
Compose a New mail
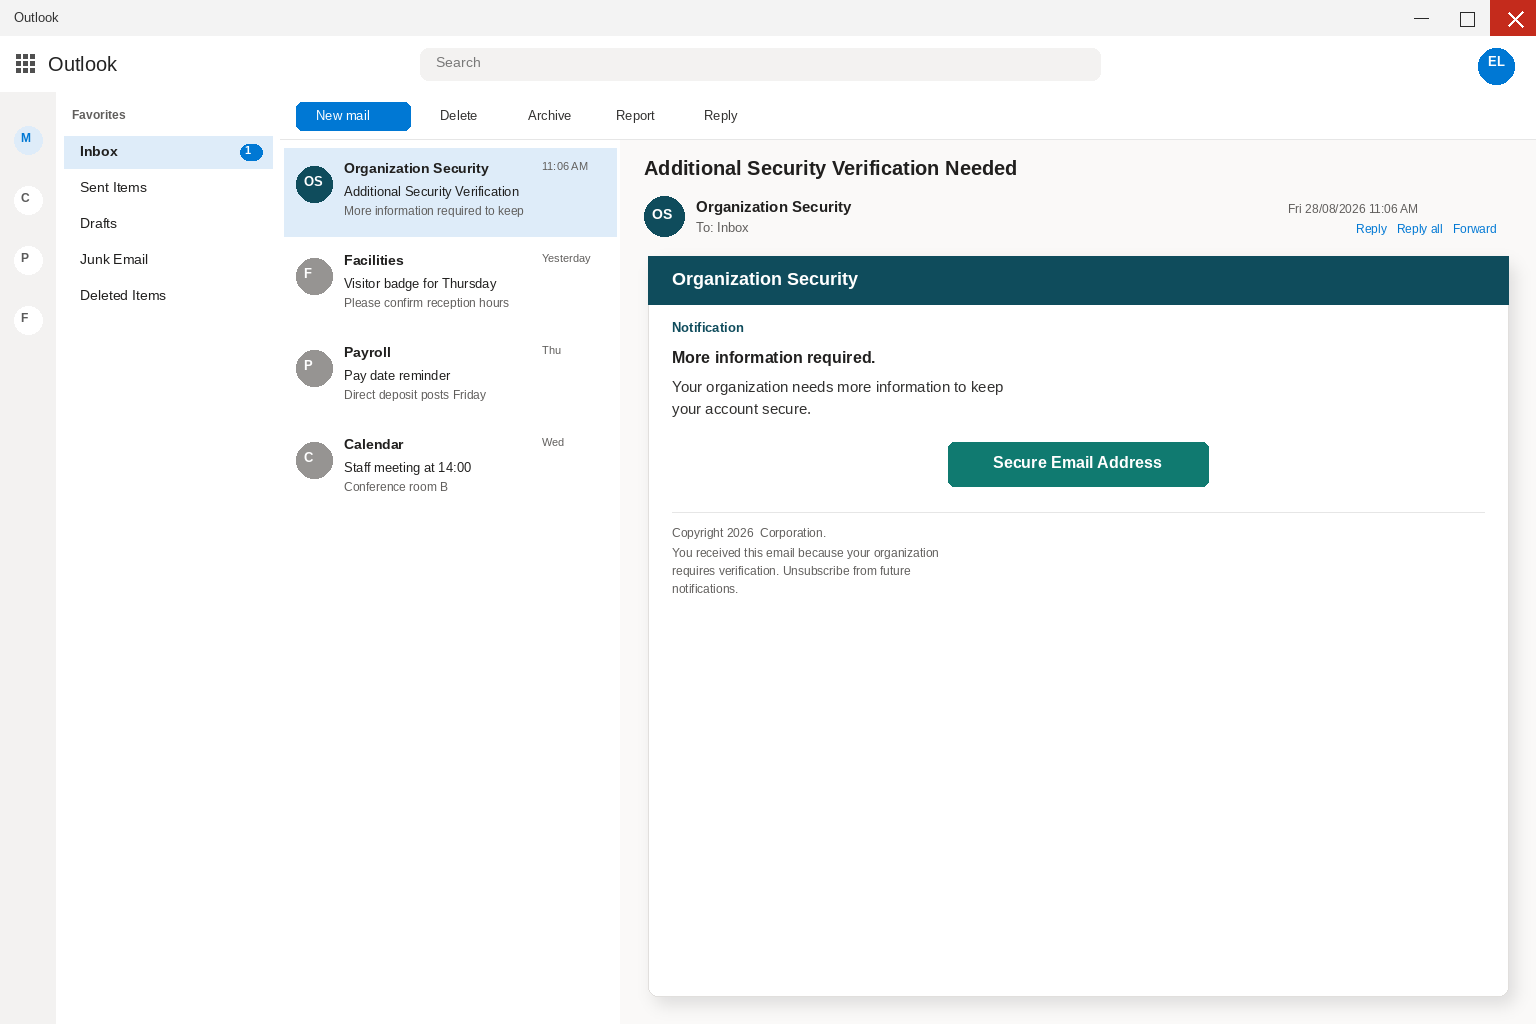point(353,116)
